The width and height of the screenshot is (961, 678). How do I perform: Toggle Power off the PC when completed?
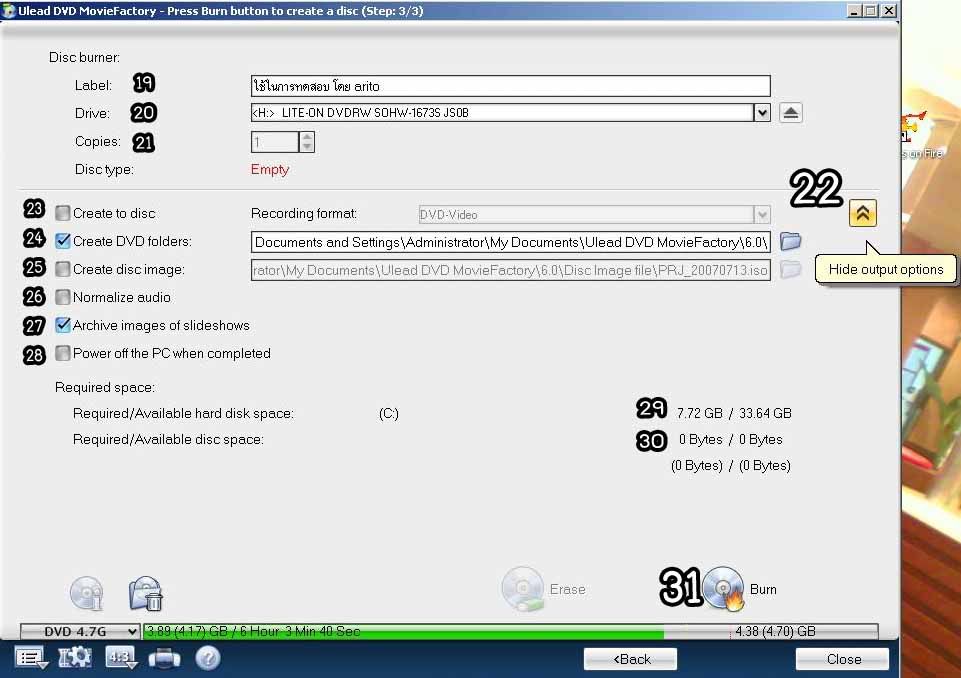pyautogui.click(x=64, y=353)
